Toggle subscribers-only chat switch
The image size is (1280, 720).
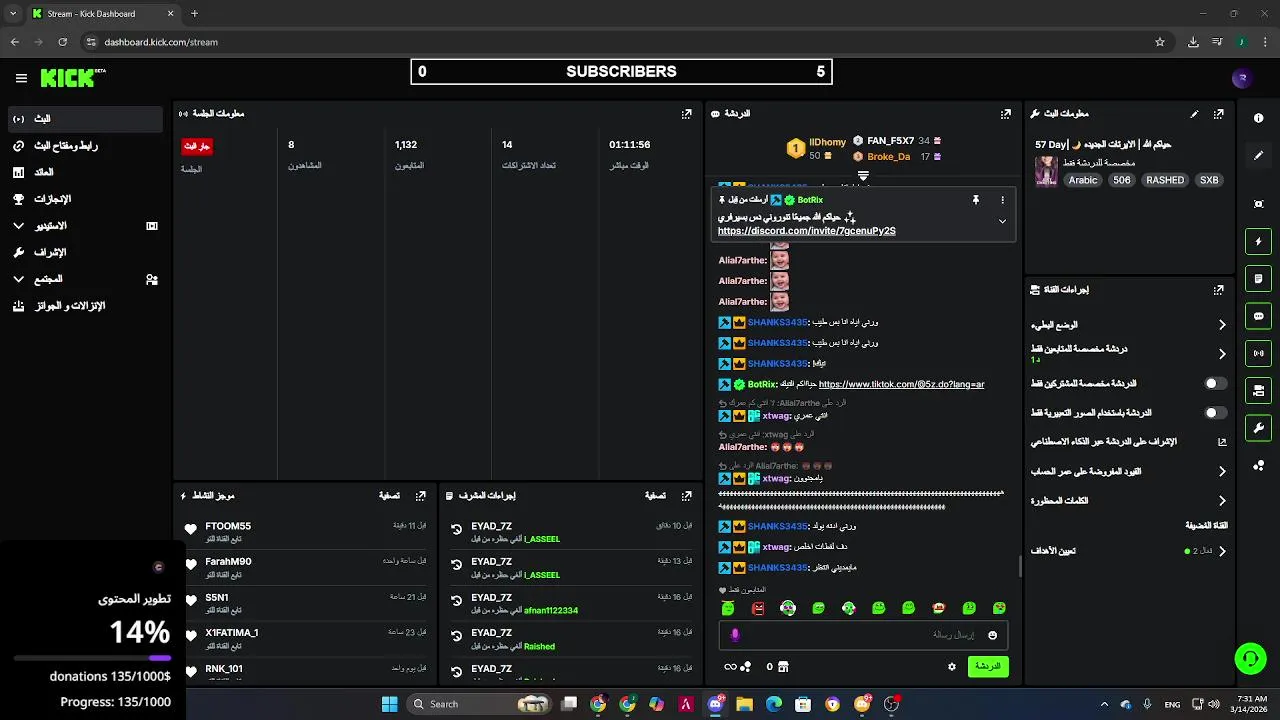(1214, 383)
